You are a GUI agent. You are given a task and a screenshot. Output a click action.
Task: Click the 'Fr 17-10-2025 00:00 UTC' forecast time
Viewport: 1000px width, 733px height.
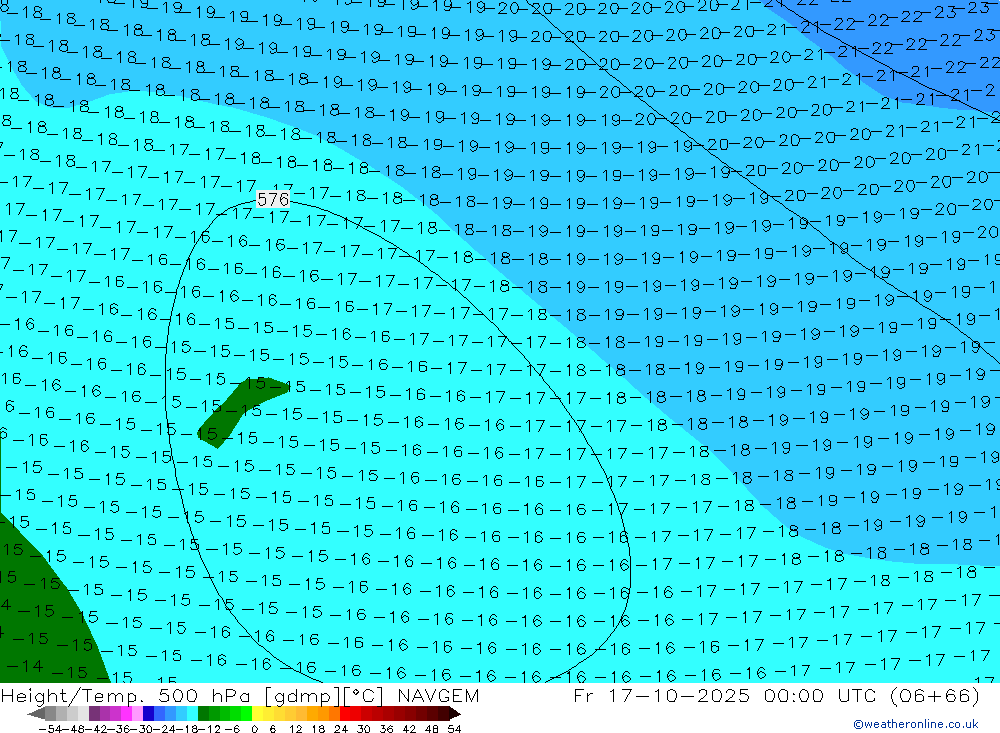[x=727, y=695]
